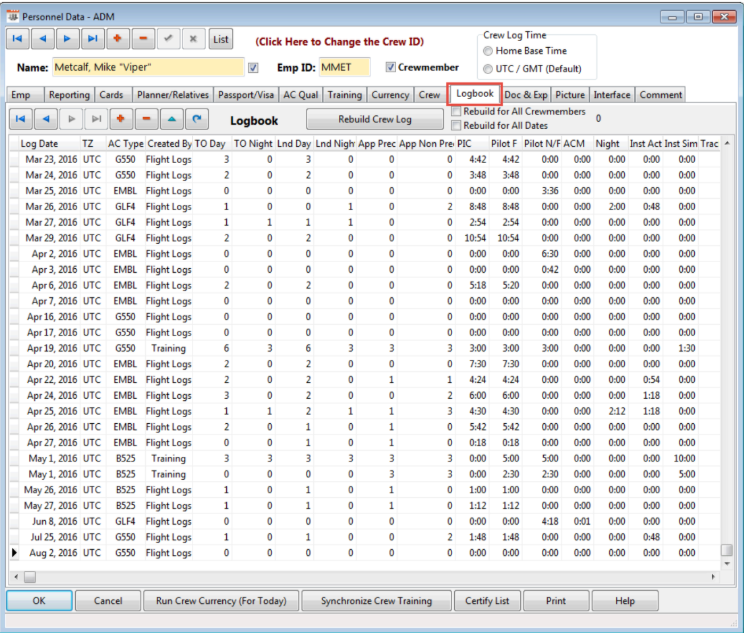Viewport: 744px width, 633px height.
Task: Click the Emp ID field containing MMET
Action: click(344, 68)
